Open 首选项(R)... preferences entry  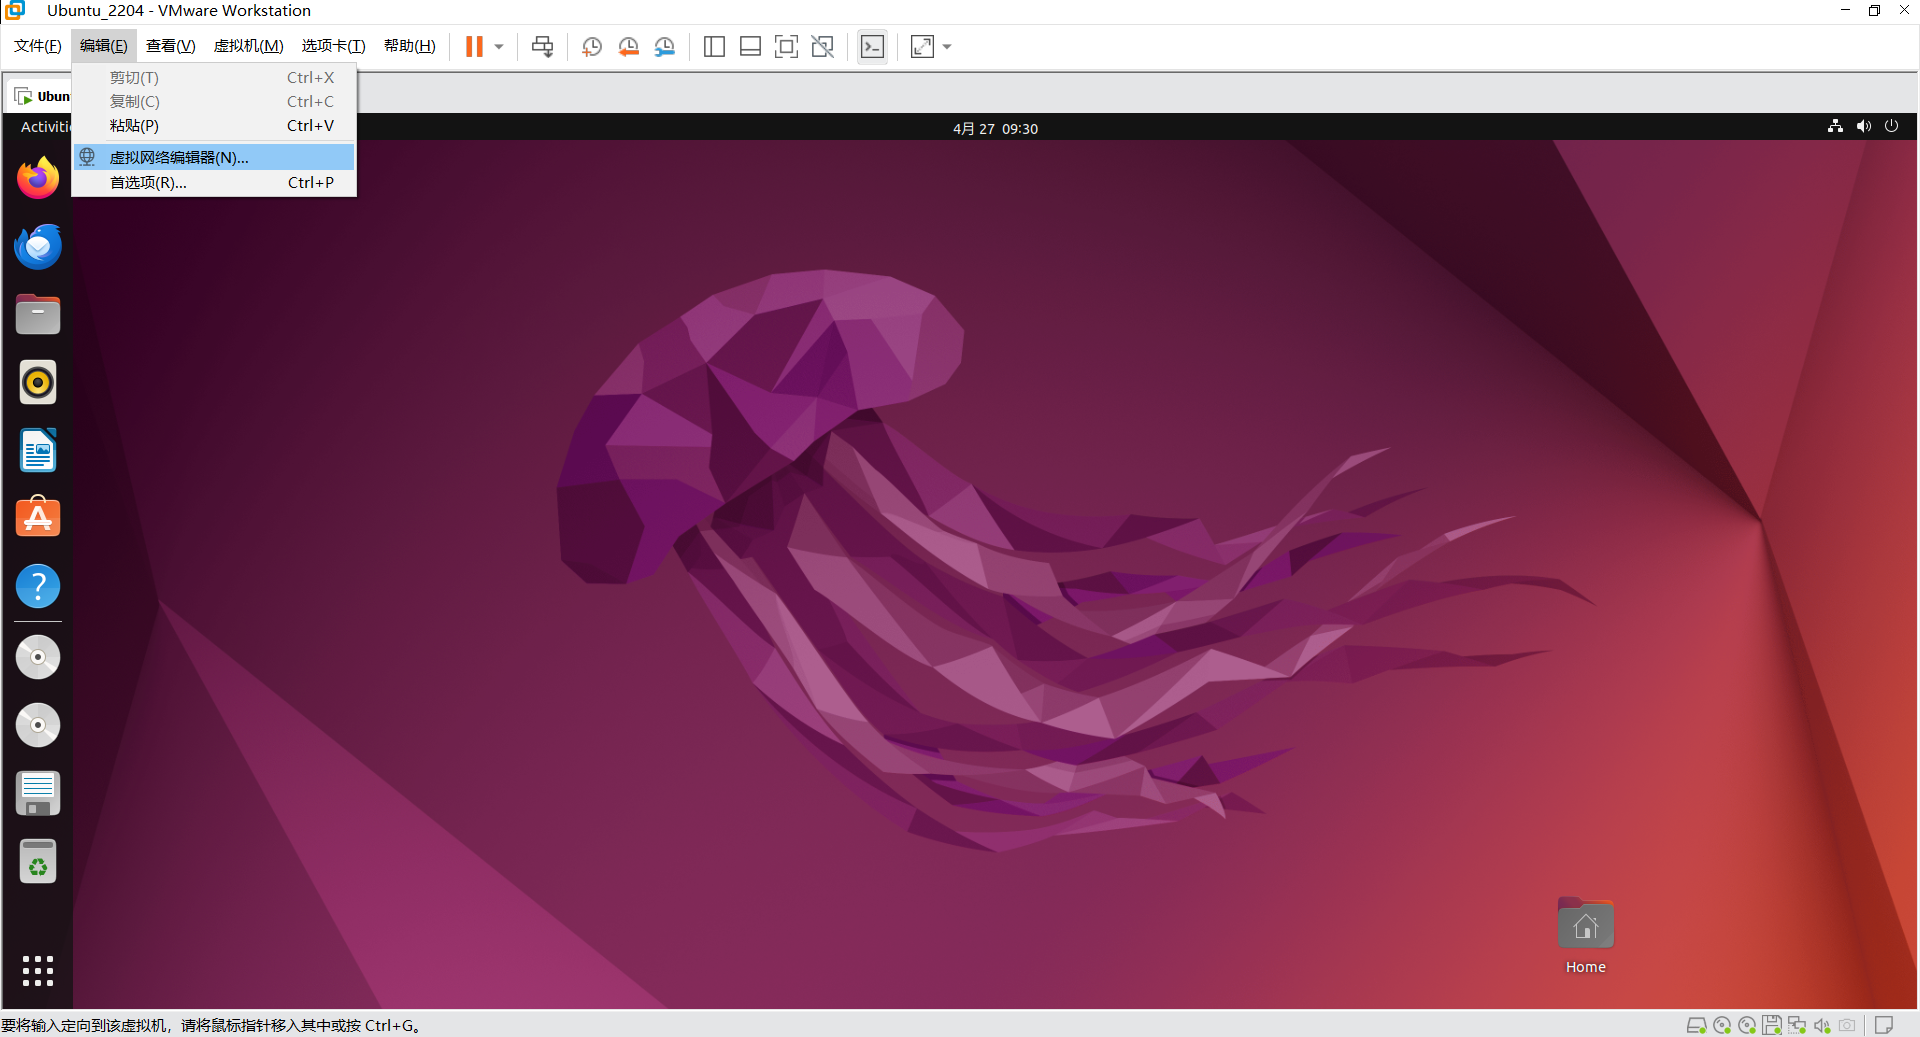[x=214, y=183]
